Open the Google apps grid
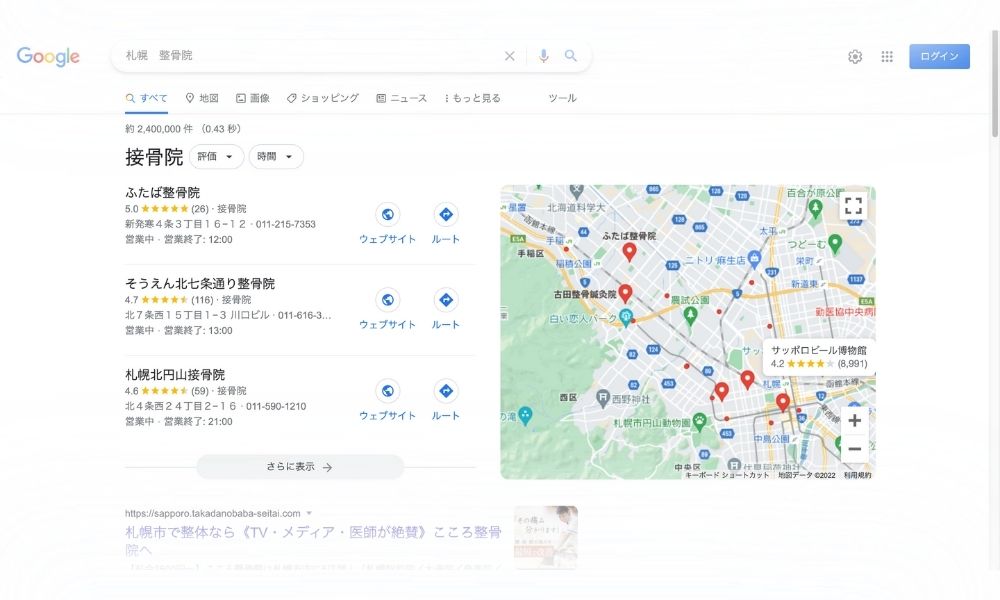The height and width of the screenshot is (600, 1000). (887, 57)
